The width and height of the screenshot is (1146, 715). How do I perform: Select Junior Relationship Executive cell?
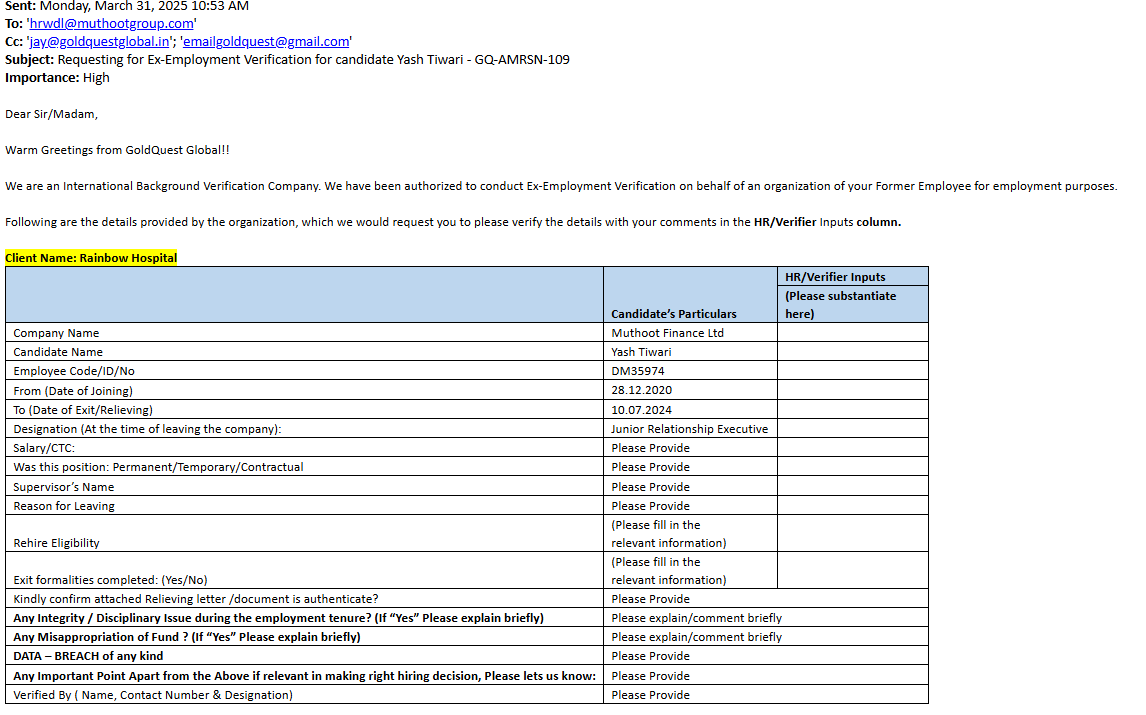[x=689, y=428]
